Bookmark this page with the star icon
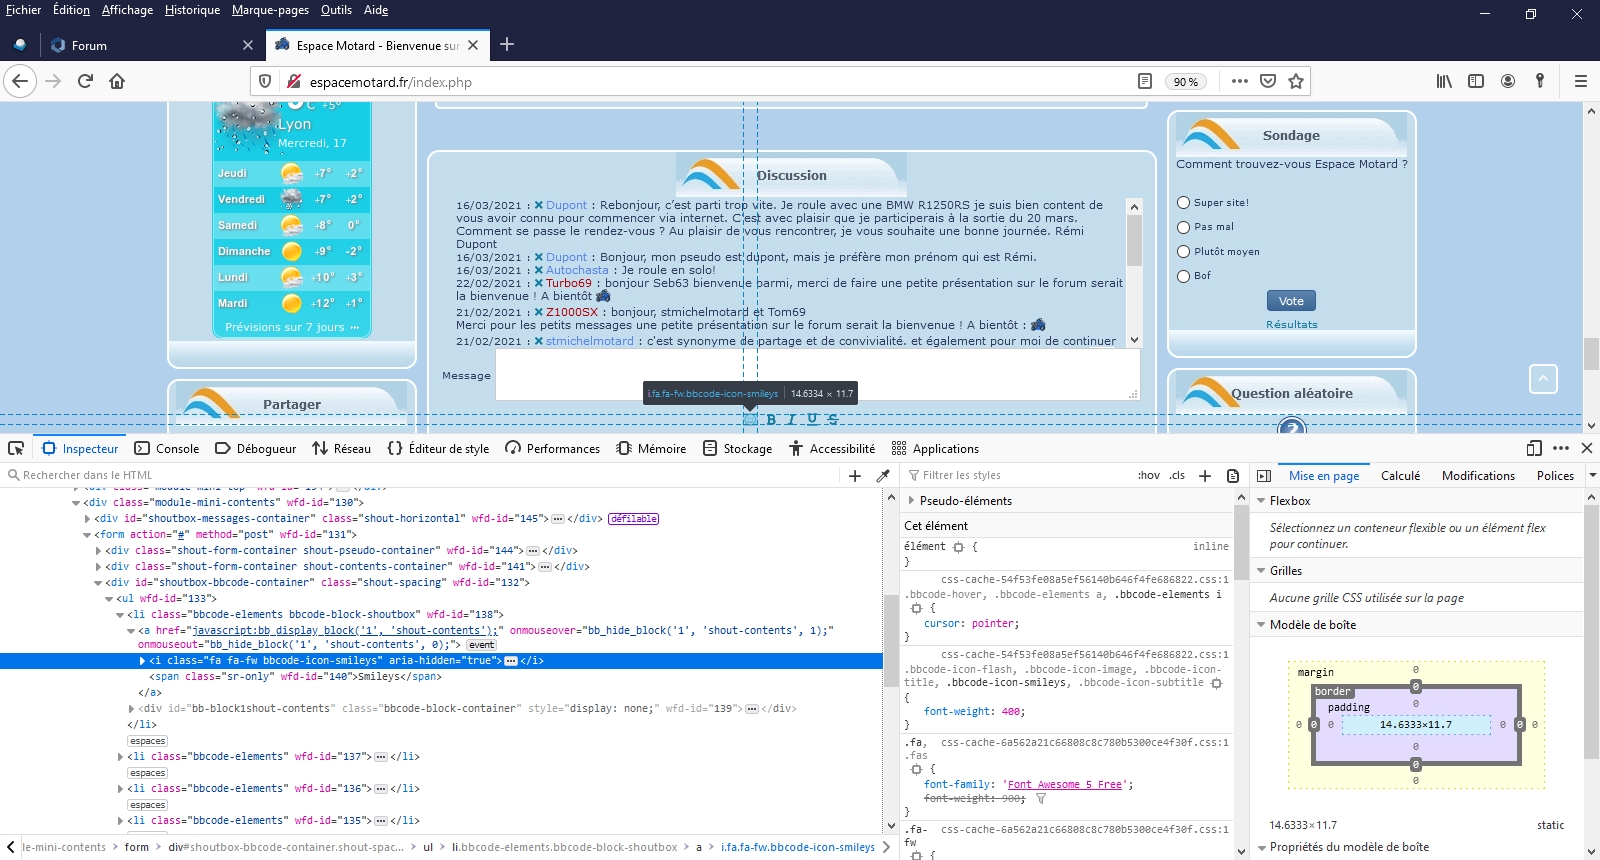This screenshot has height=860, width=1600. pos(1296,81)
